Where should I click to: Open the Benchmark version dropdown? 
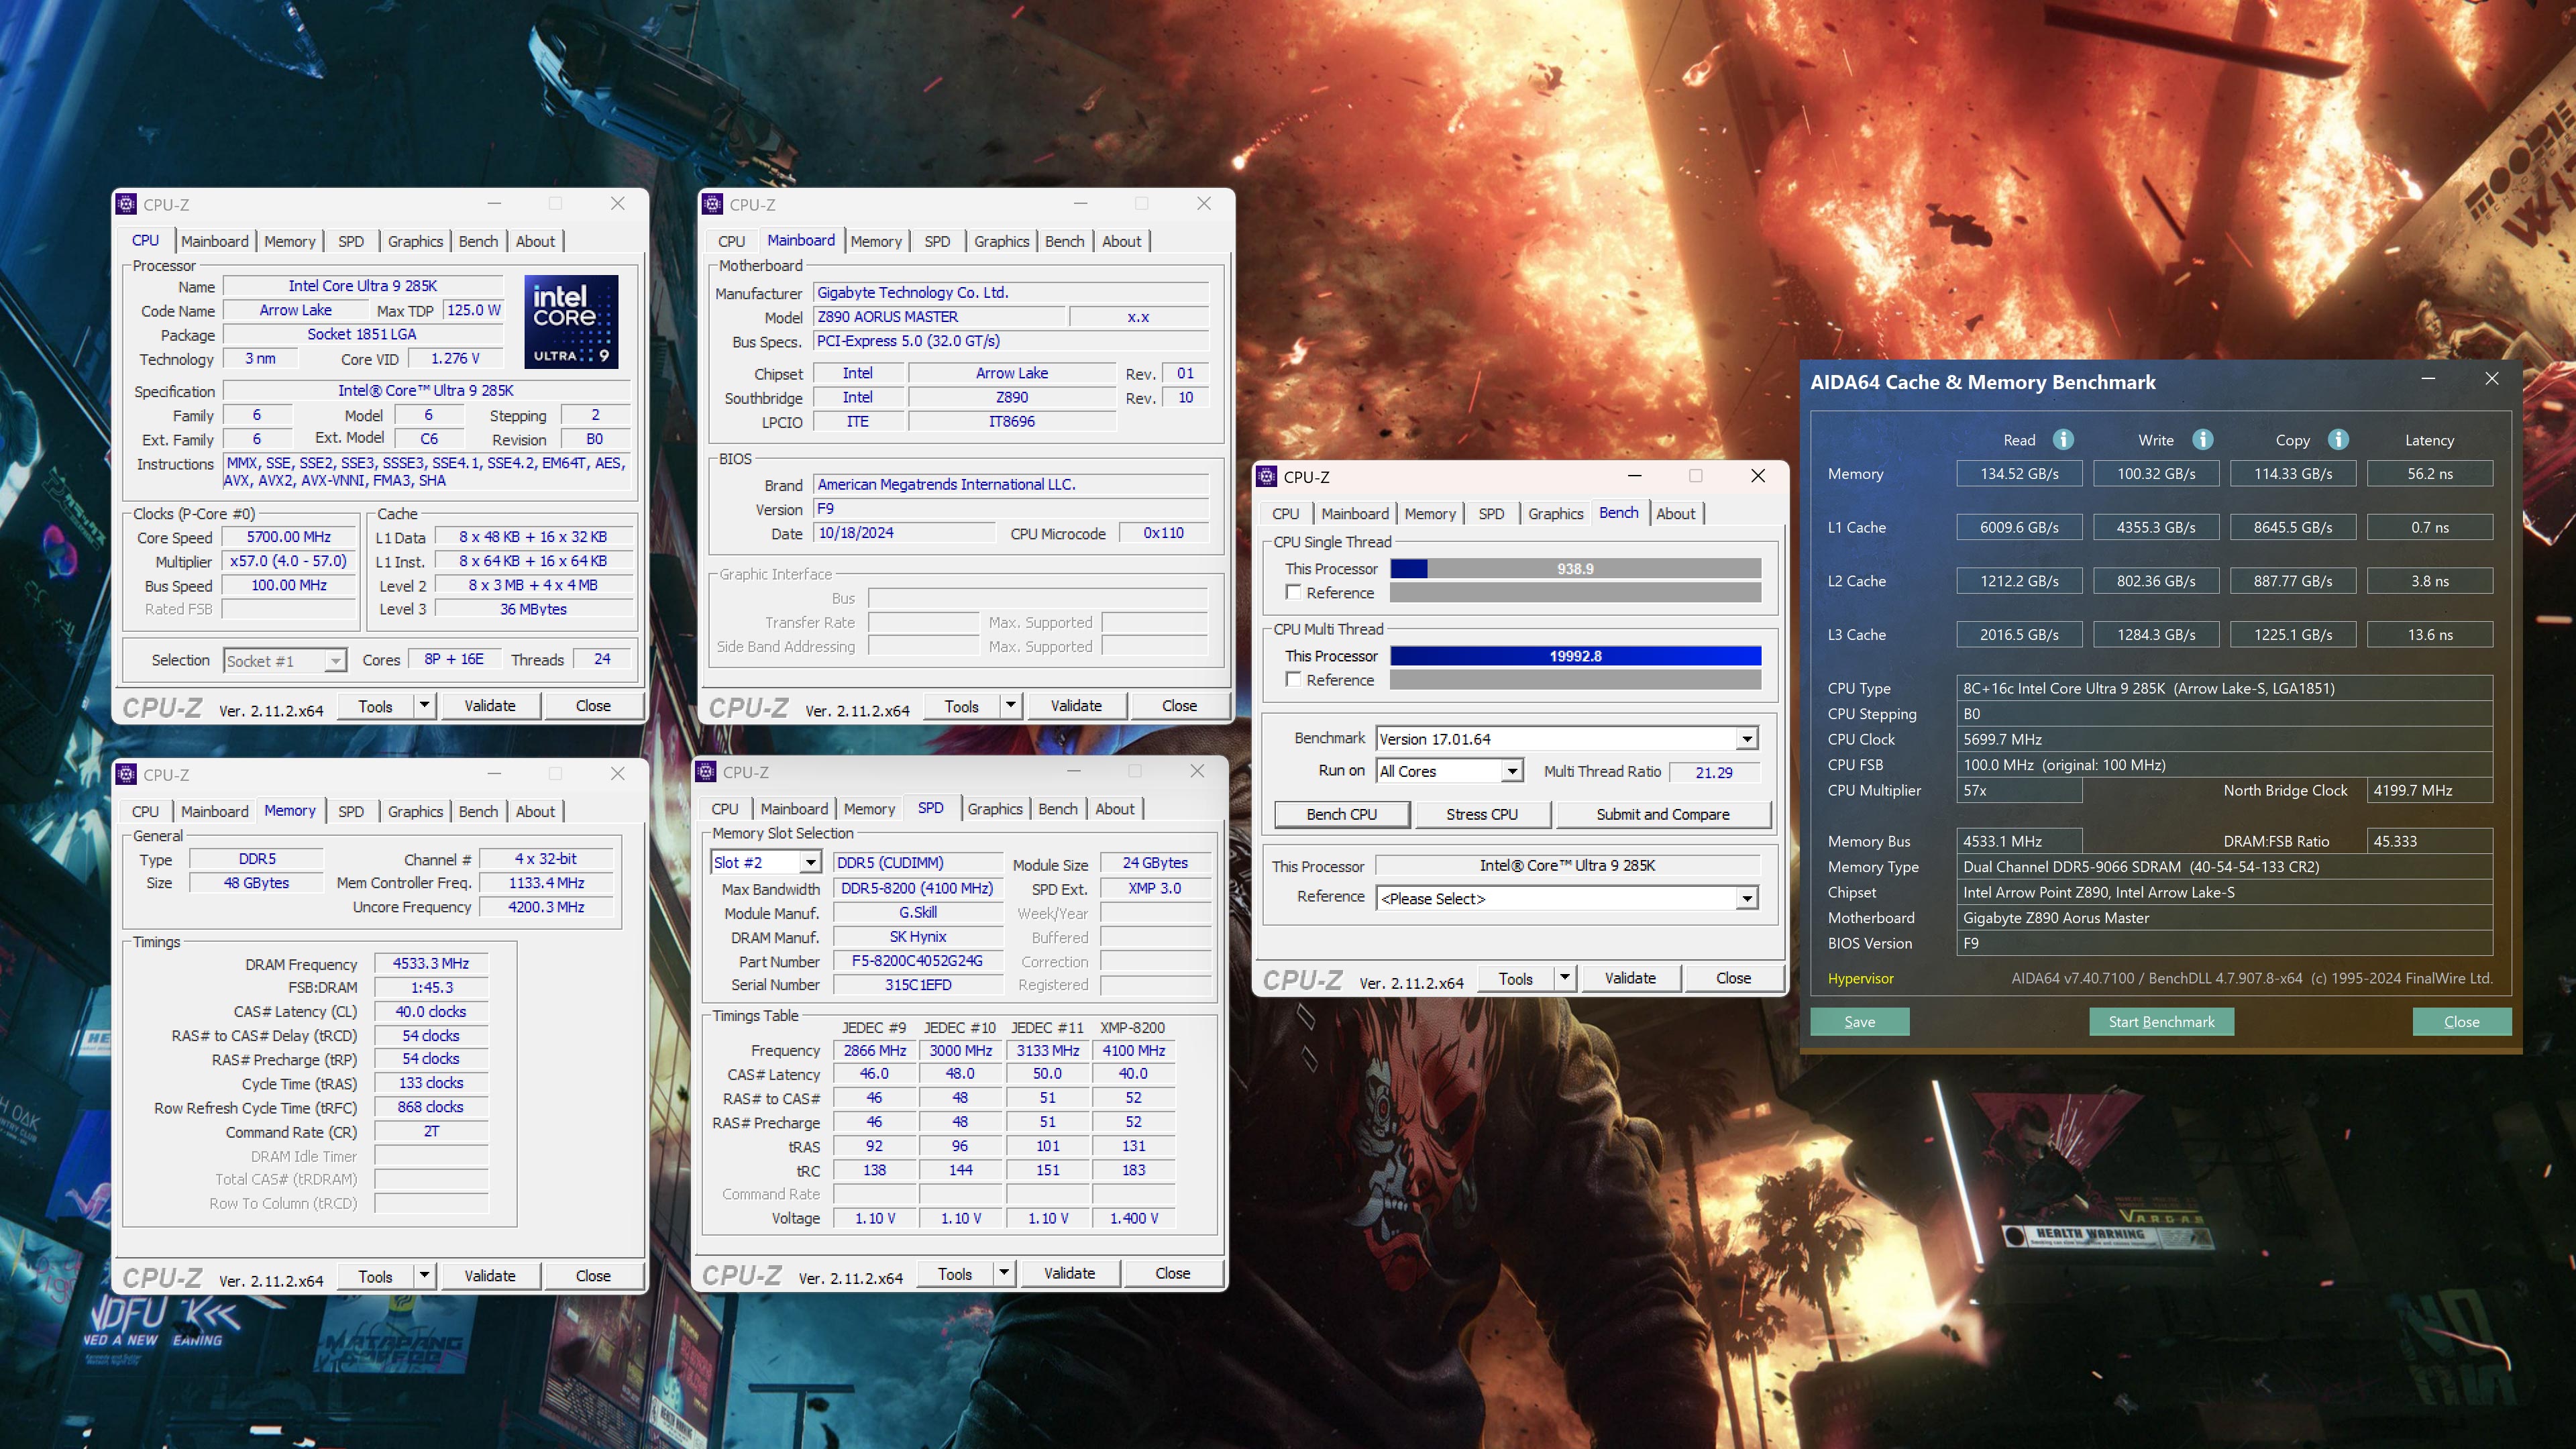click(x=1746, y=739)
